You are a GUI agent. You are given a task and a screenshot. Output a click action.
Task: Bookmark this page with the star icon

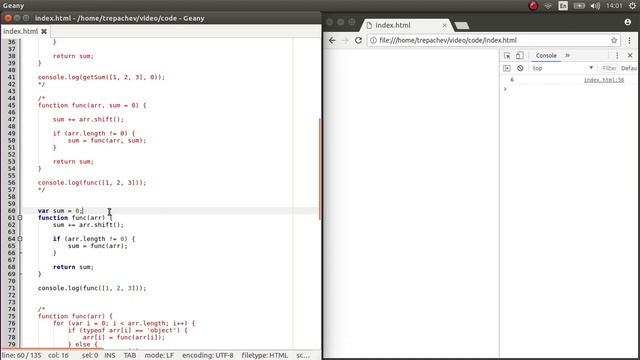(x=614, y=40)
